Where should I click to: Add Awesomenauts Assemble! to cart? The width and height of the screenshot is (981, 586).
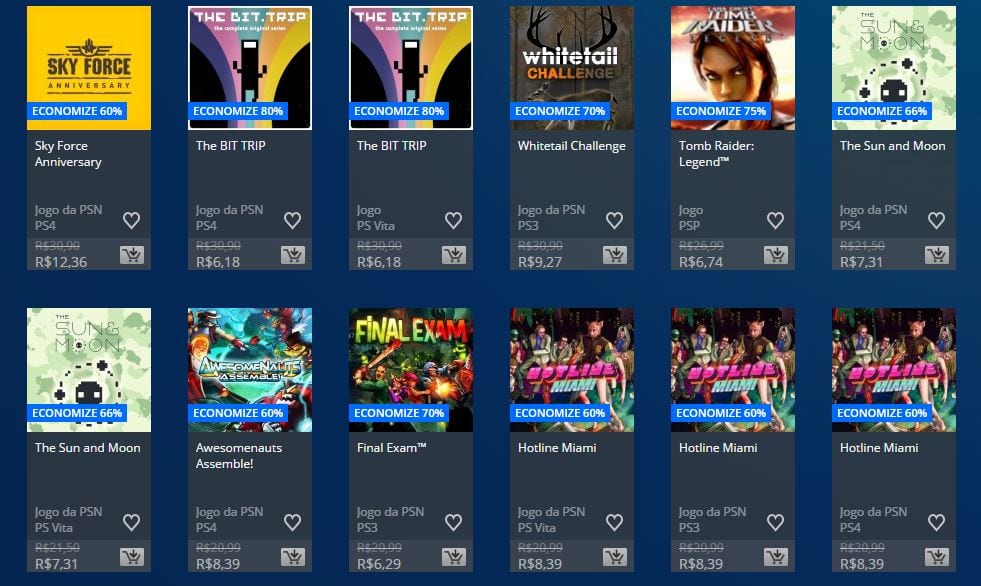pyautogui.click(x=293, y=557)
